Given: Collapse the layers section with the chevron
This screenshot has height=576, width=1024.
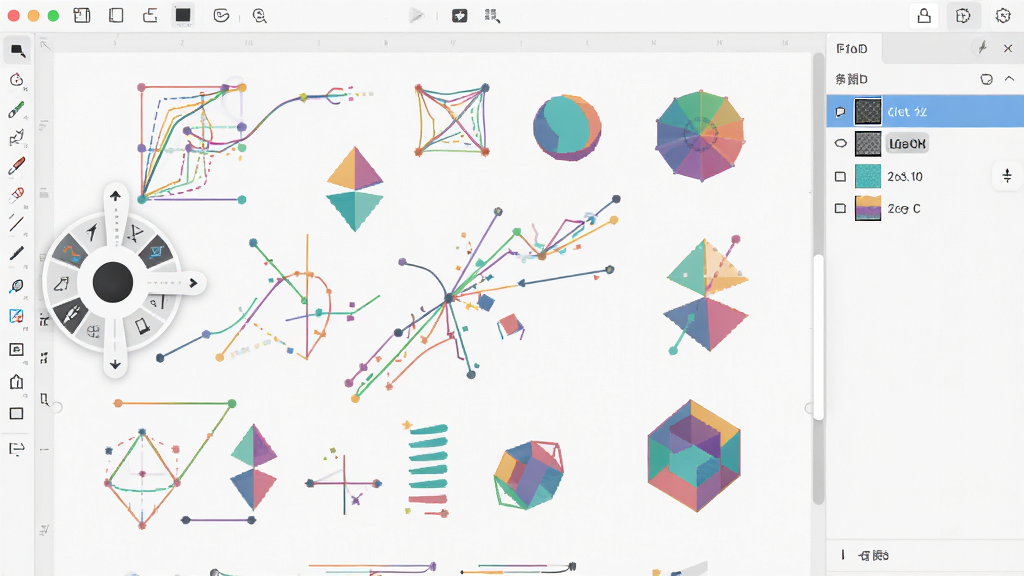Looking at the screenshot, I should (1009, 79).
